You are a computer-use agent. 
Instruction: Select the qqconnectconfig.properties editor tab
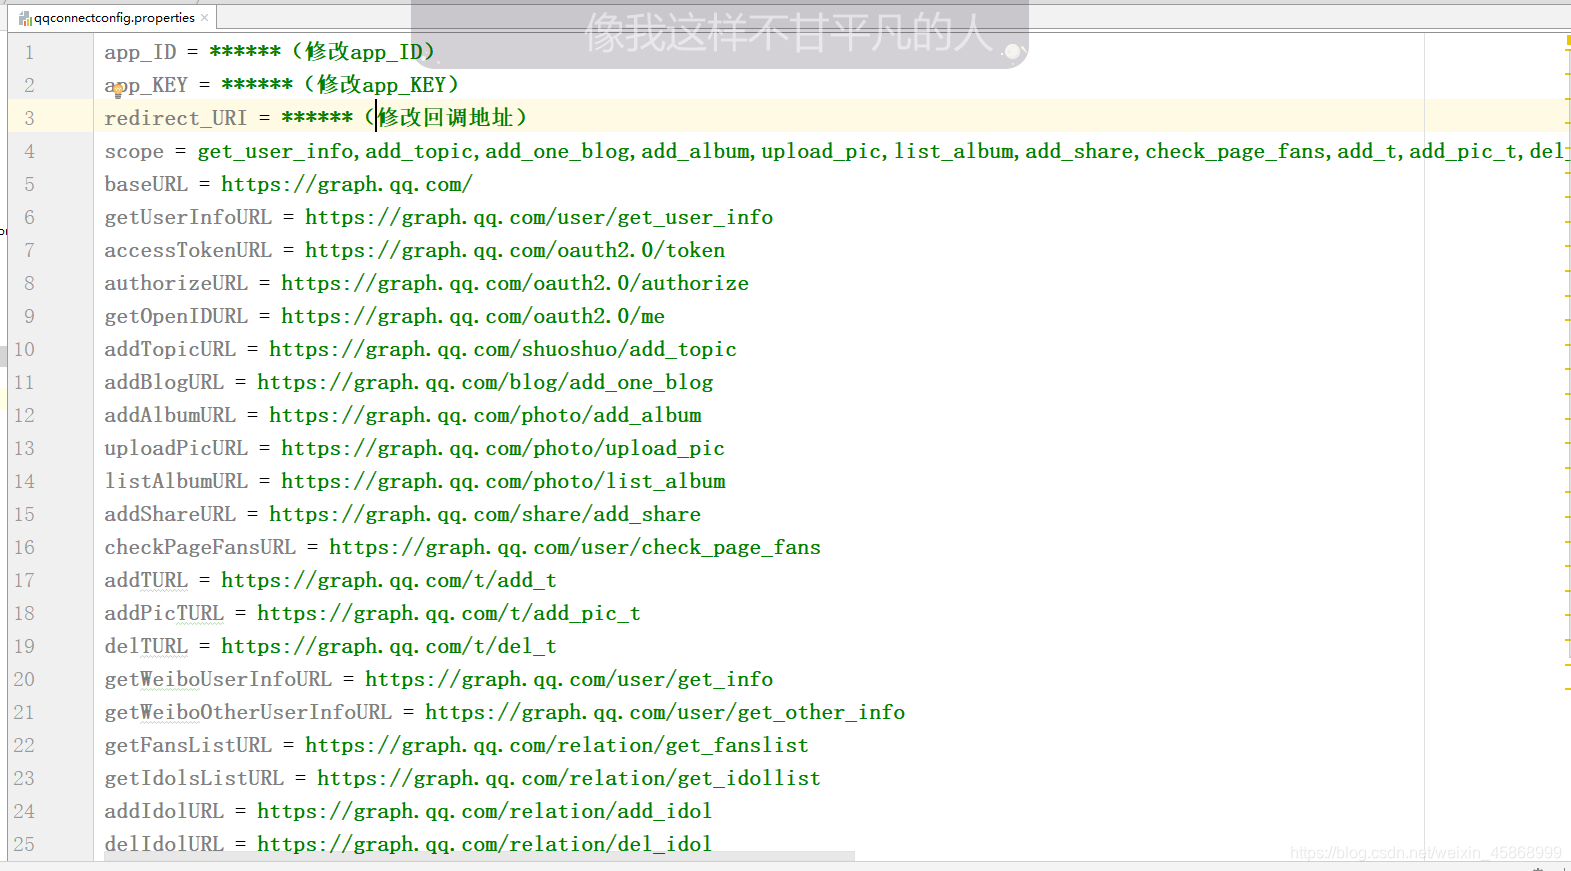point(113,17)
